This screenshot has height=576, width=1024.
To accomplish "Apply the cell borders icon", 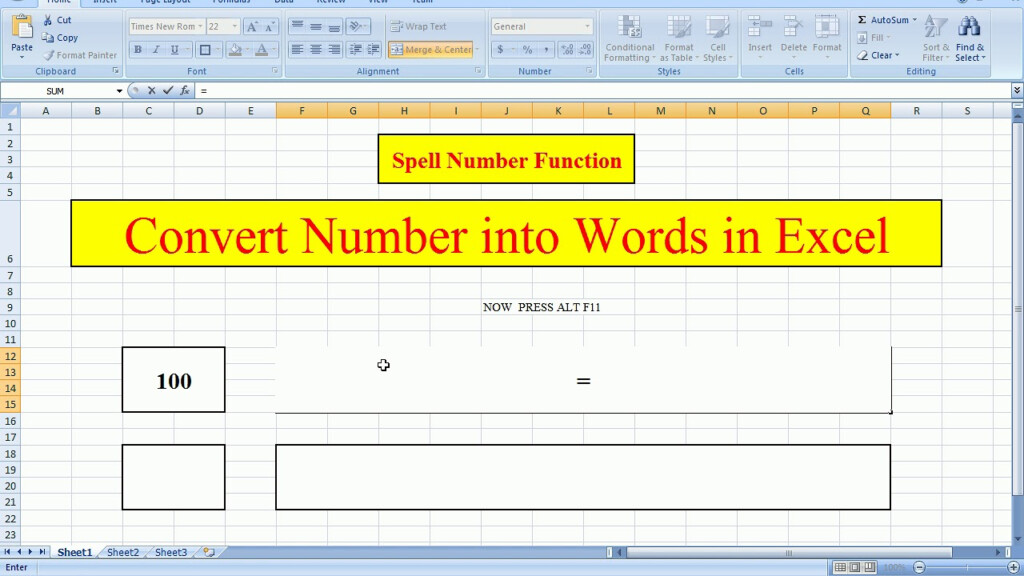I will 205,50.
